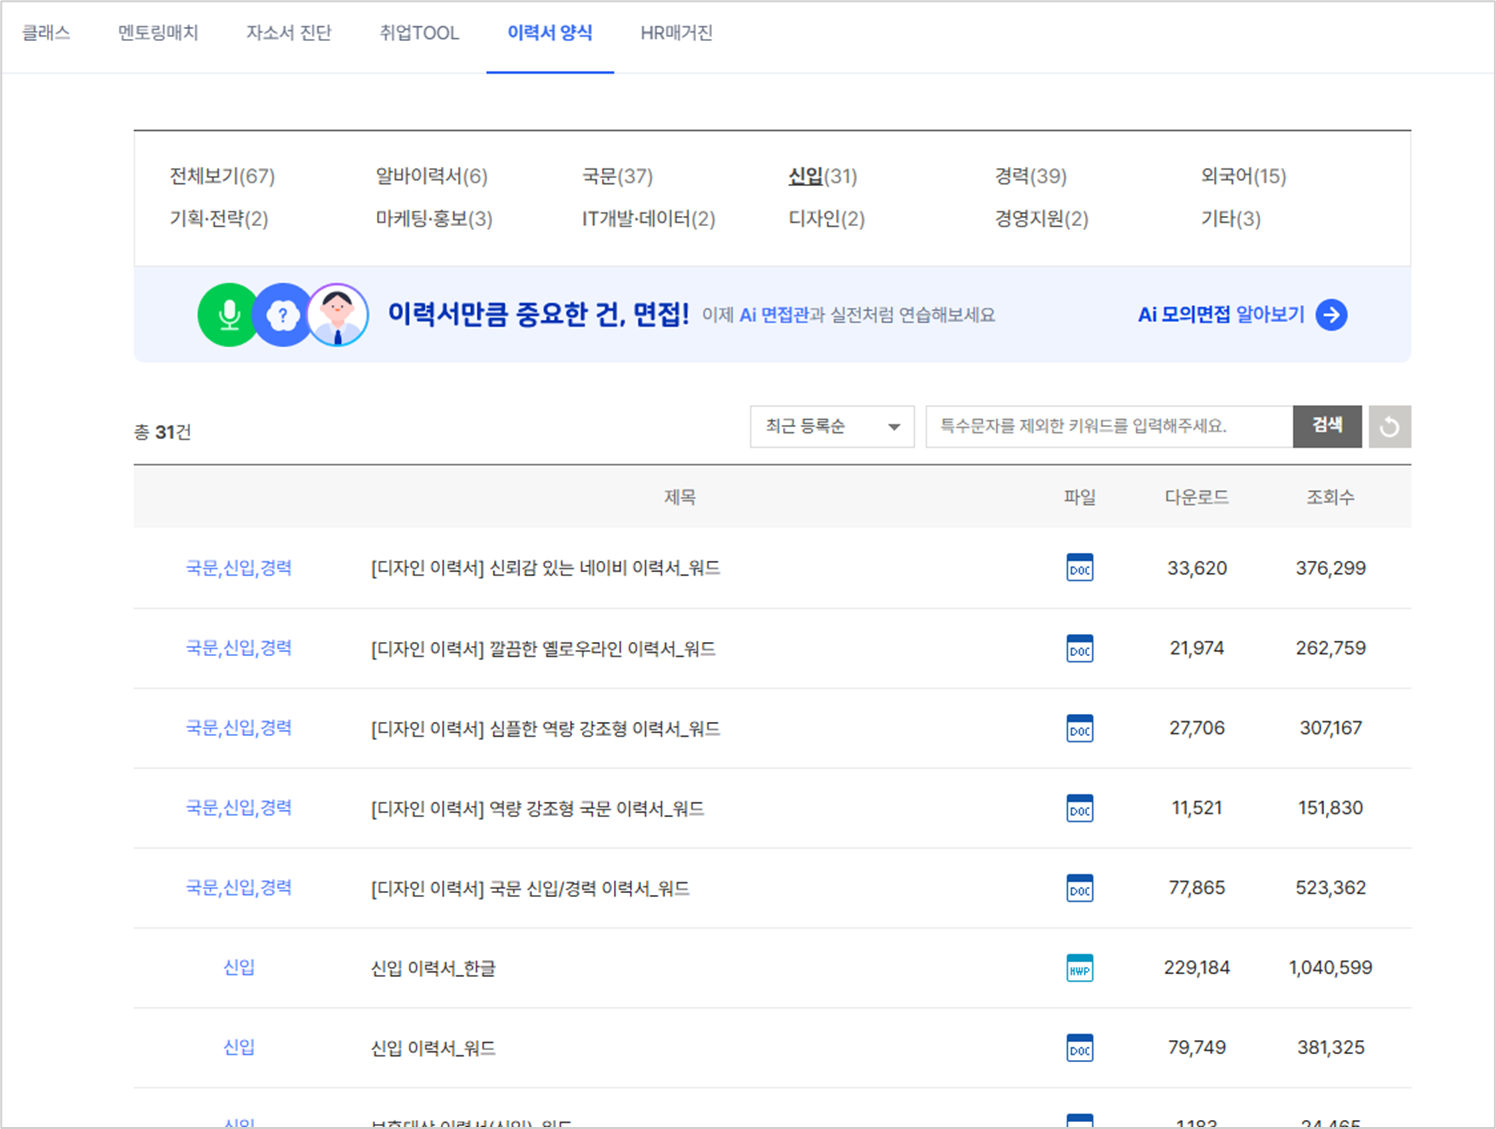Open the 취업TOOL tab

pos(419,33)
